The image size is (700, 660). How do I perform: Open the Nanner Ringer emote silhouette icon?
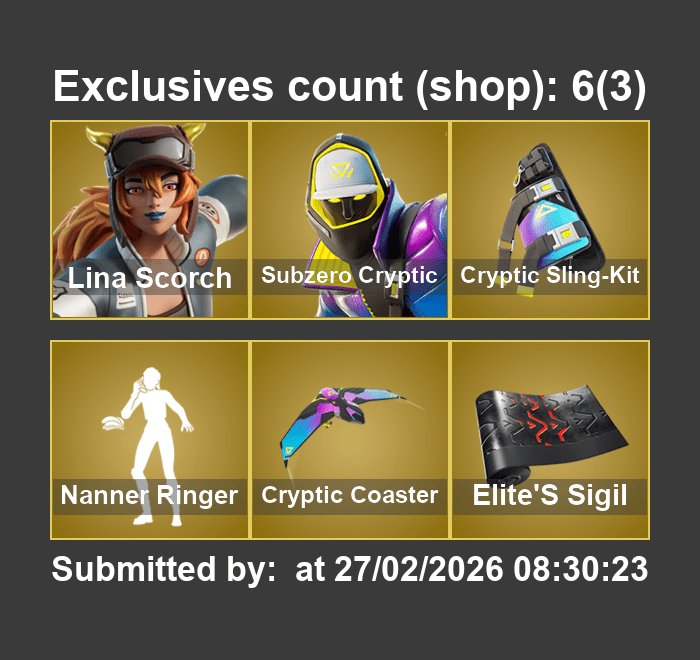pyautogui.click(x=150, y=440)
